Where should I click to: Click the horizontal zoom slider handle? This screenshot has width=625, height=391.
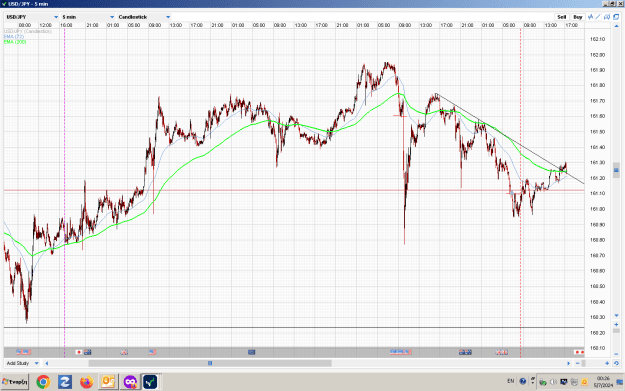coord(584,363)
